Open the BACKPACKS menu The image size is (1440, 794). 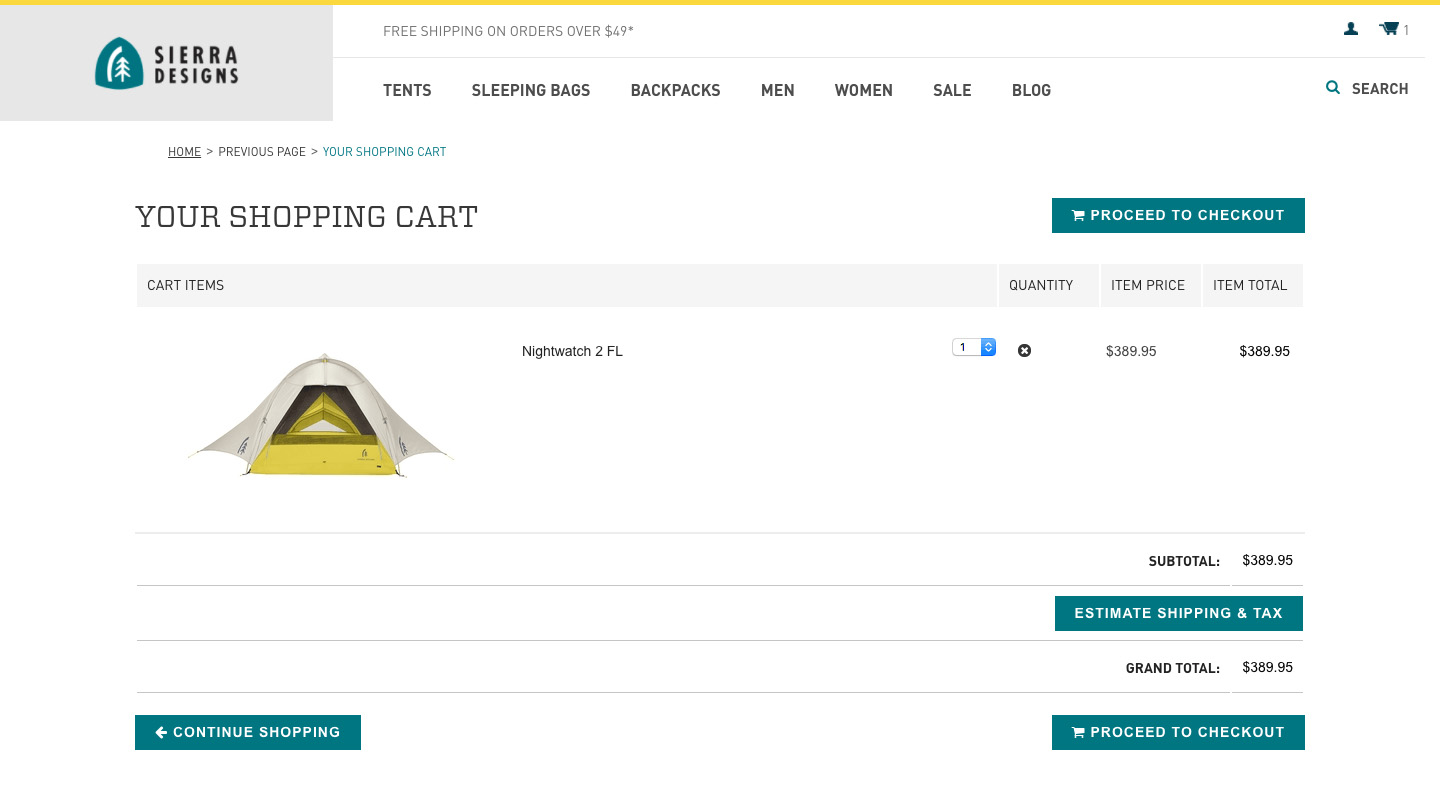(675, 90)
